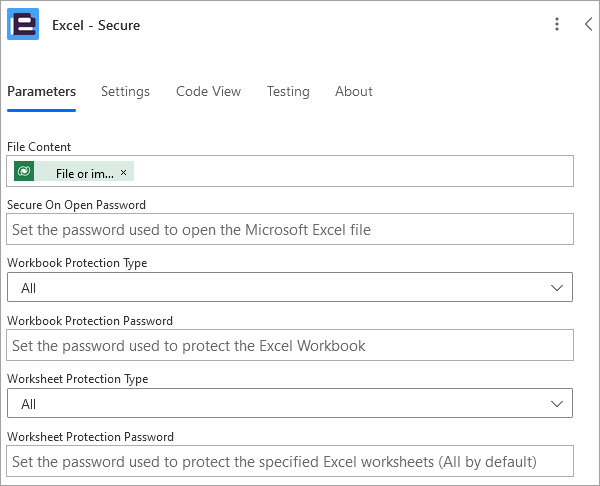Select the Parameters tab
The width and height of the screenshot is (600, 486).
tap(41, 91)
